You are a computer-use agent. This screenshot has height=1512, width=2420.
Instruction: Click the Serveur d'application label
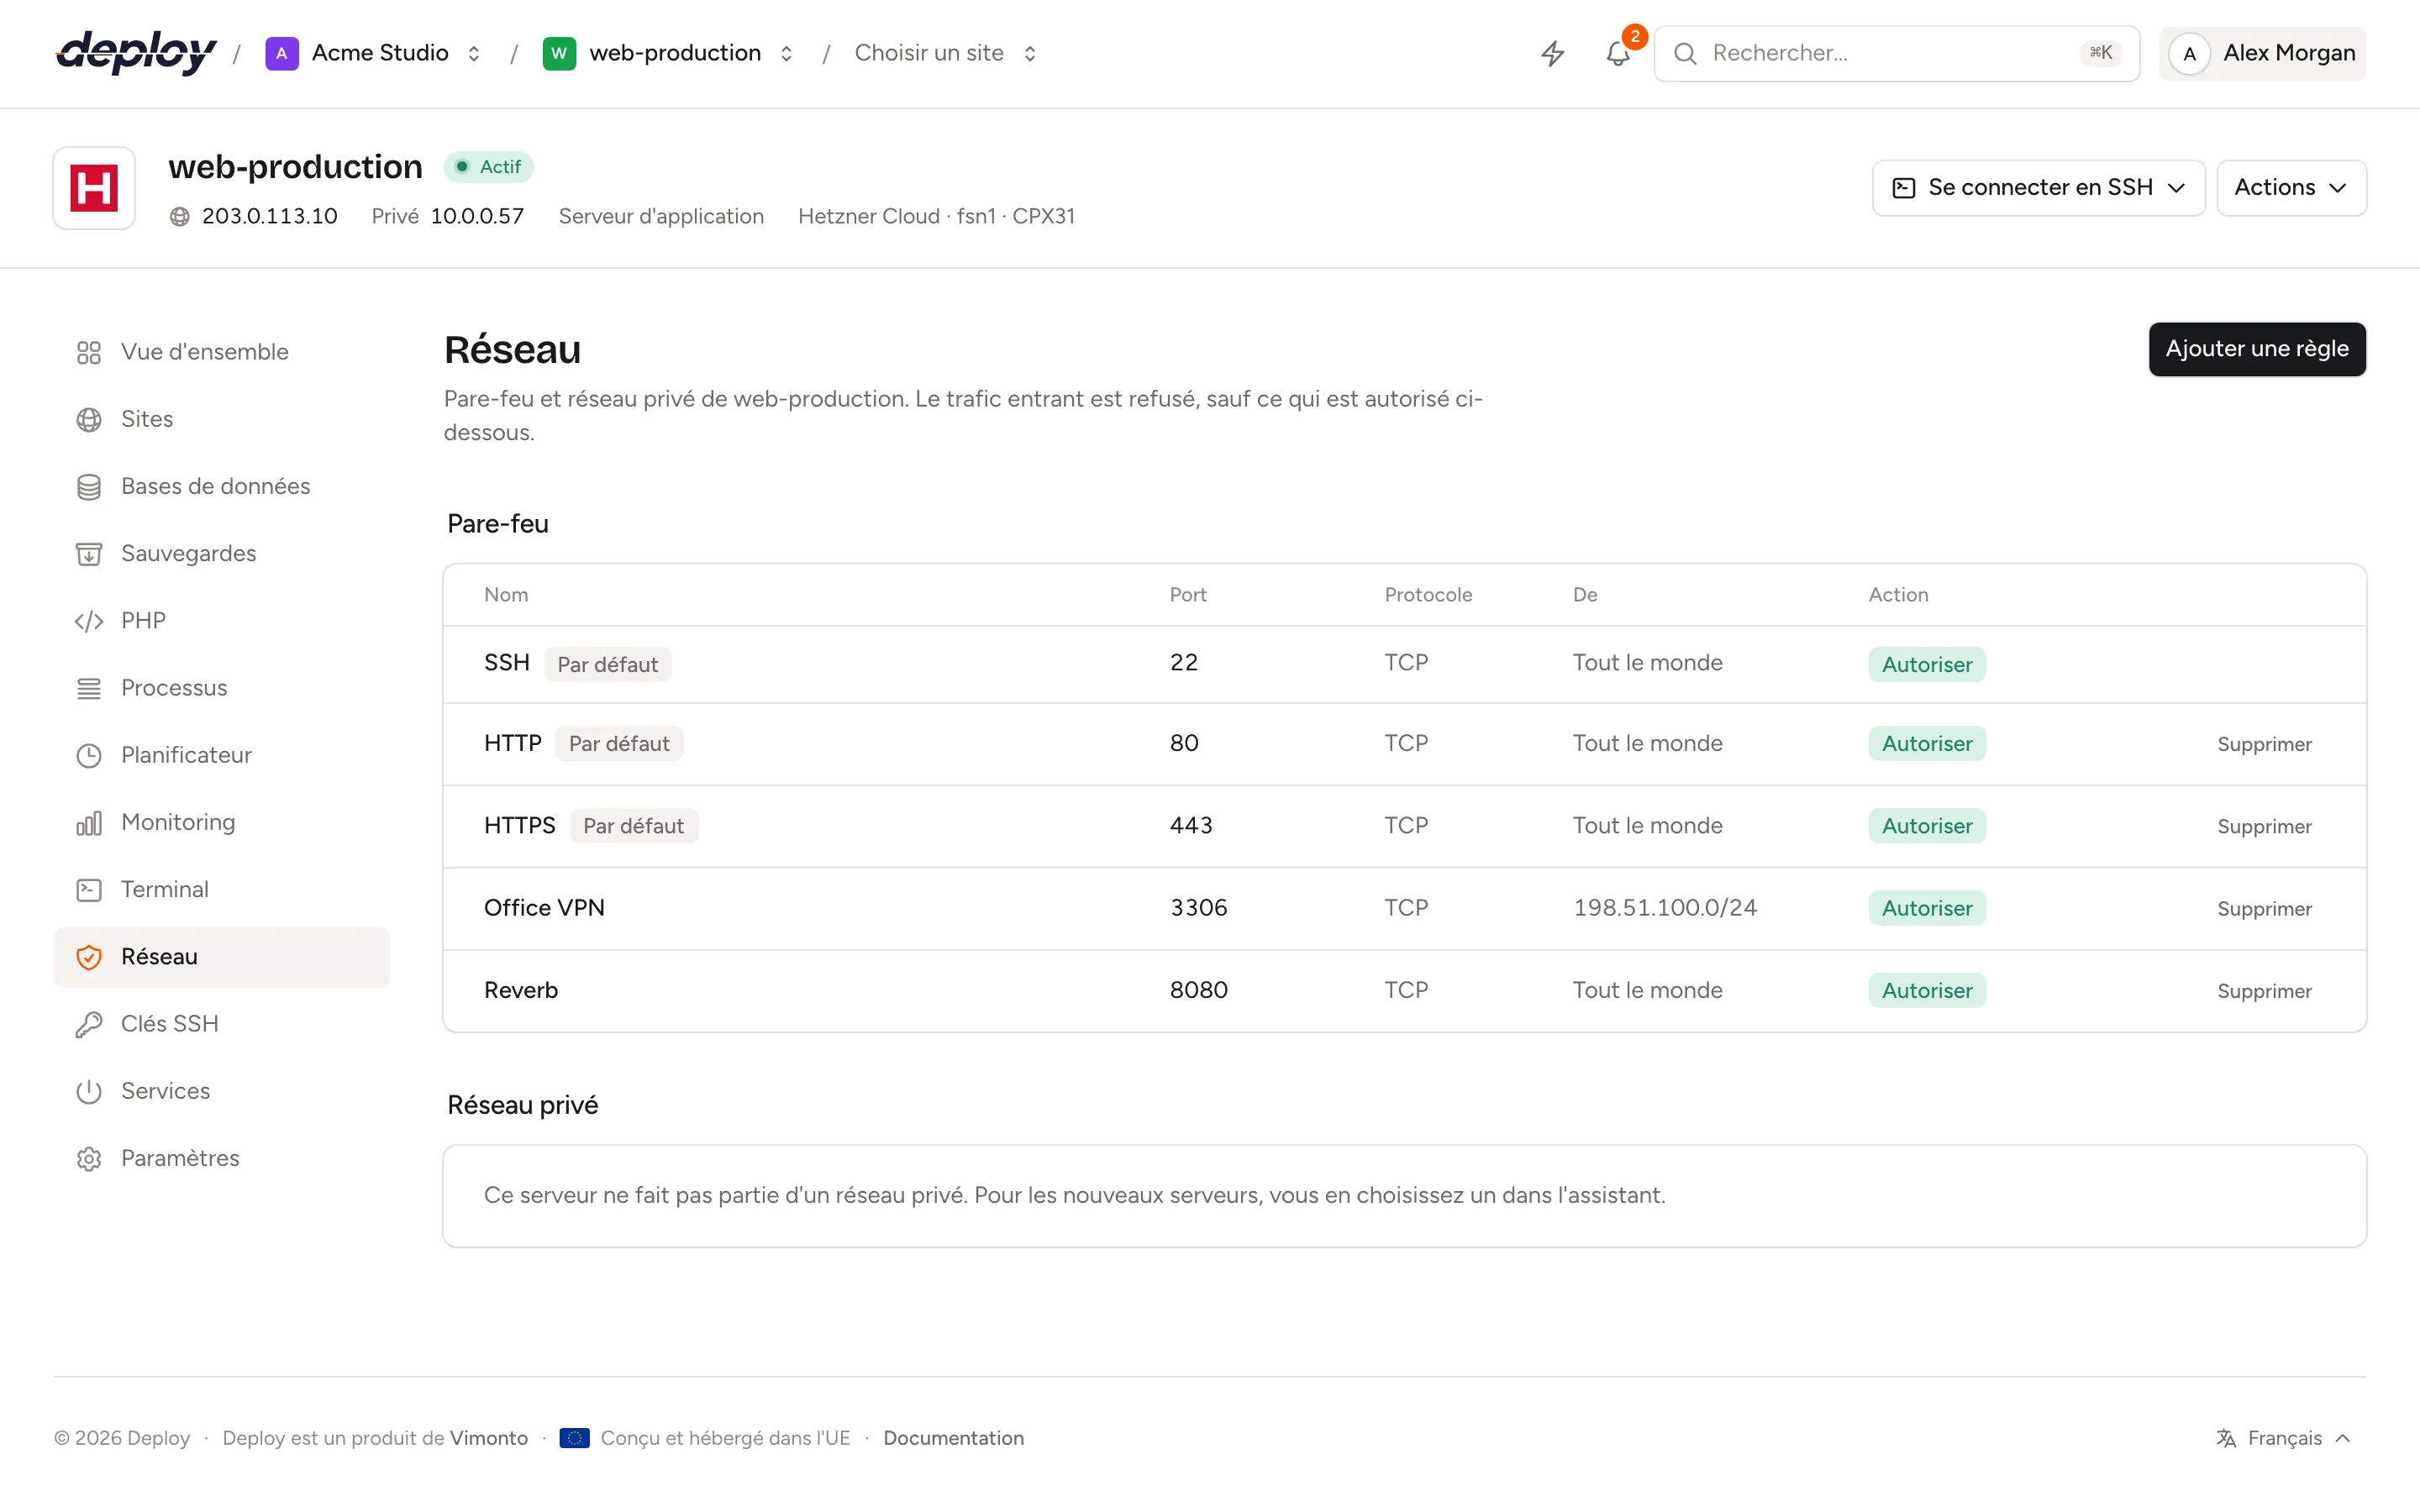coord(661,216)
